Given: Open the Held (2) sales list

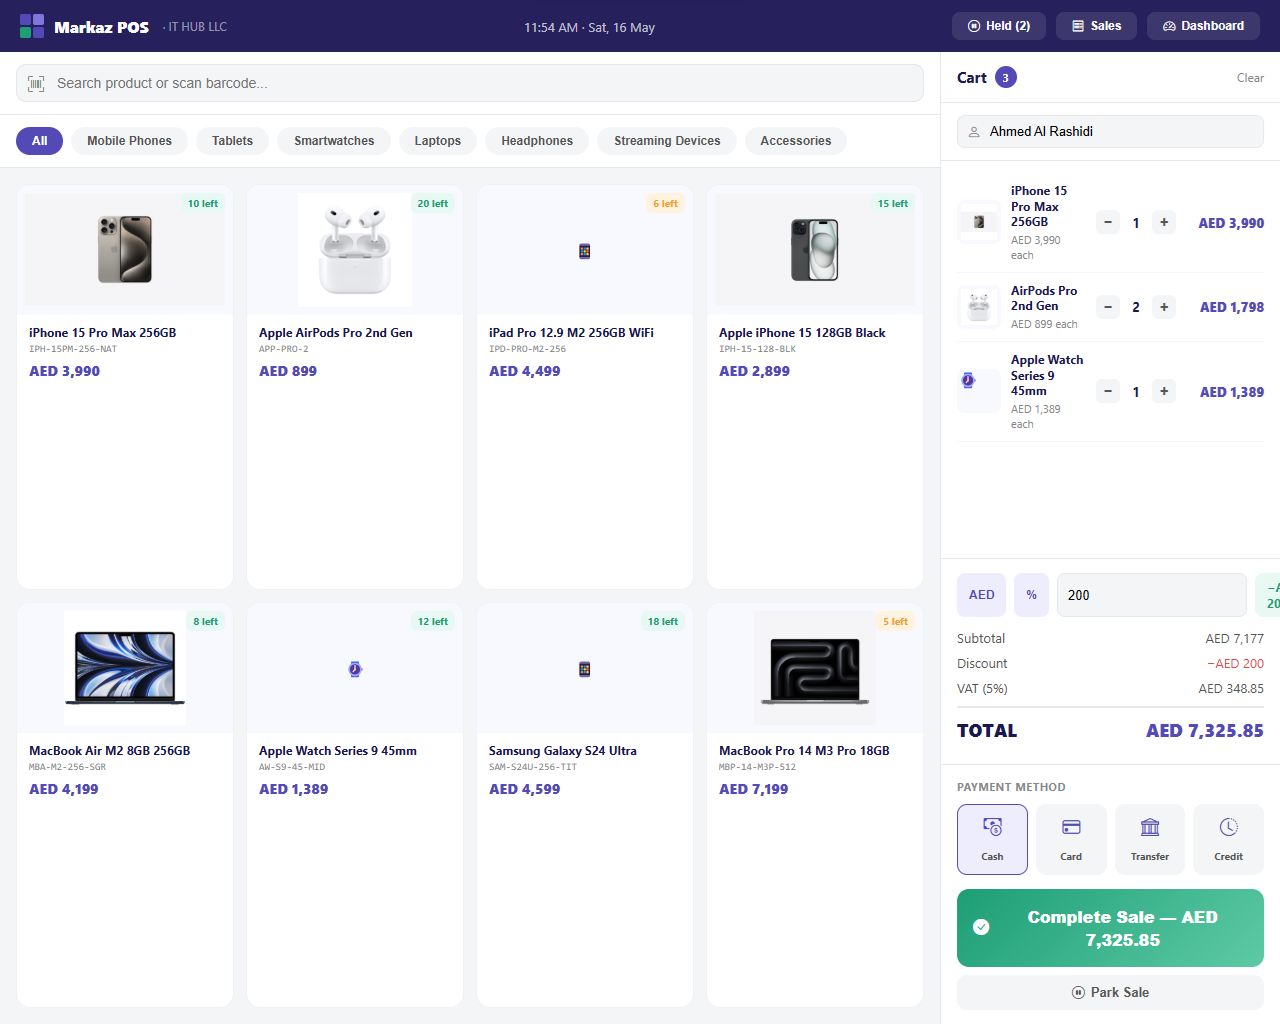Looking at the screenshot, I should [x=999, y=26].
